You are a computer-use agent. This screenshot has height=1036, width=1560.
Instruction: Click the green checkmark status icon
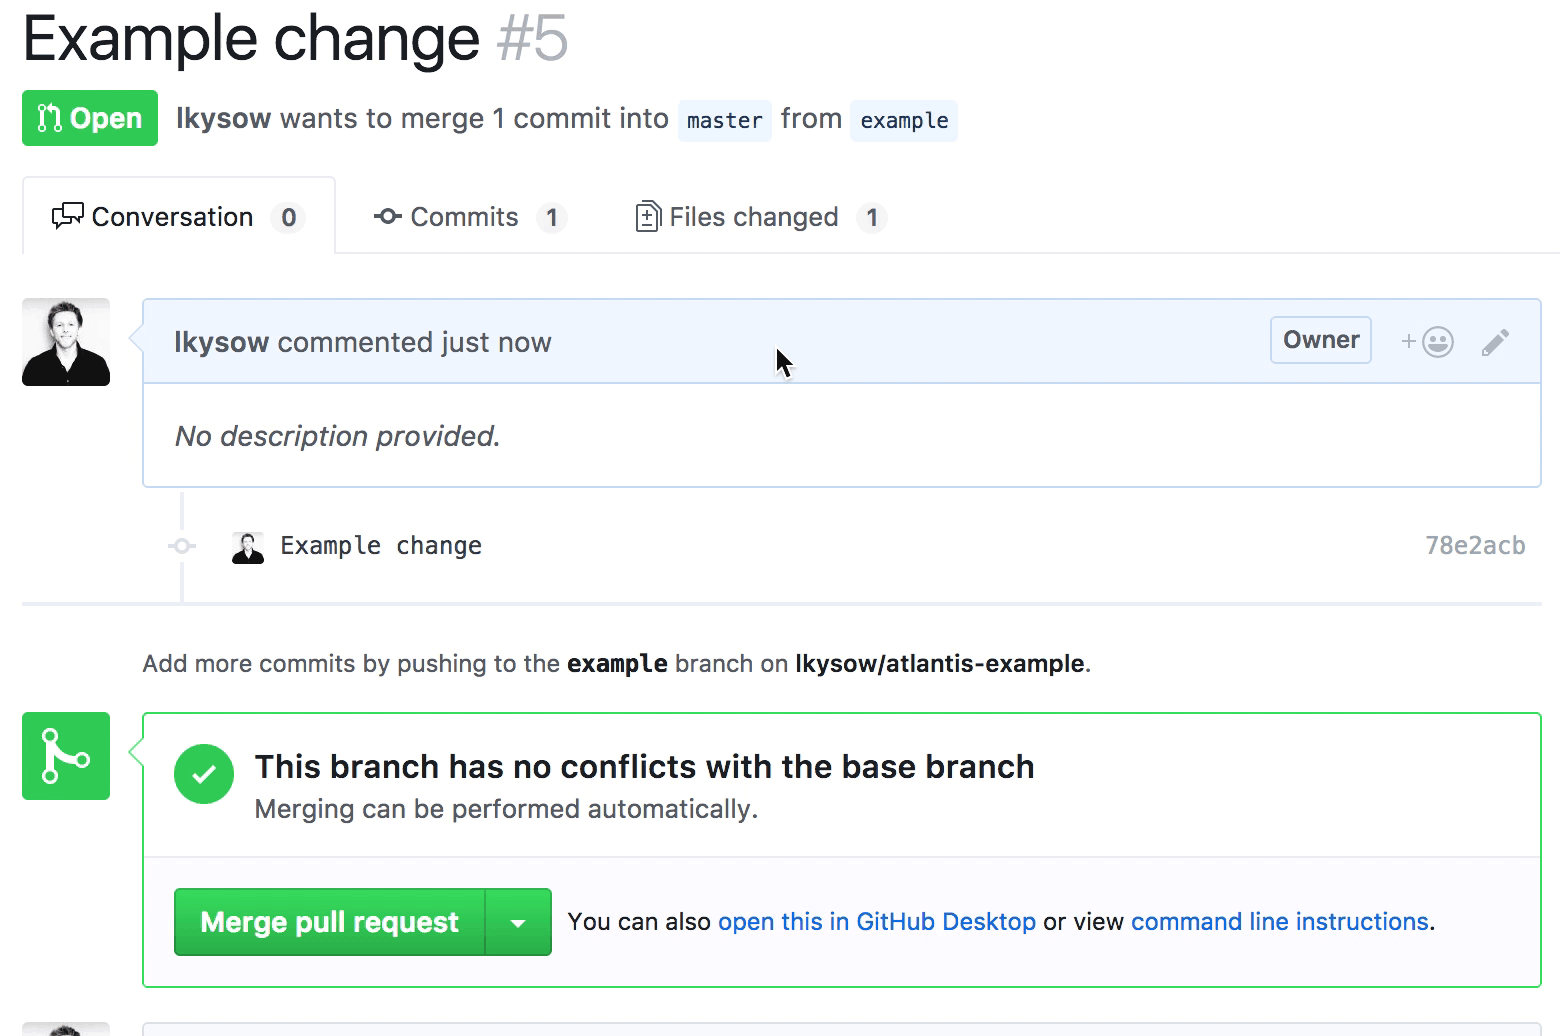point(204,774)
